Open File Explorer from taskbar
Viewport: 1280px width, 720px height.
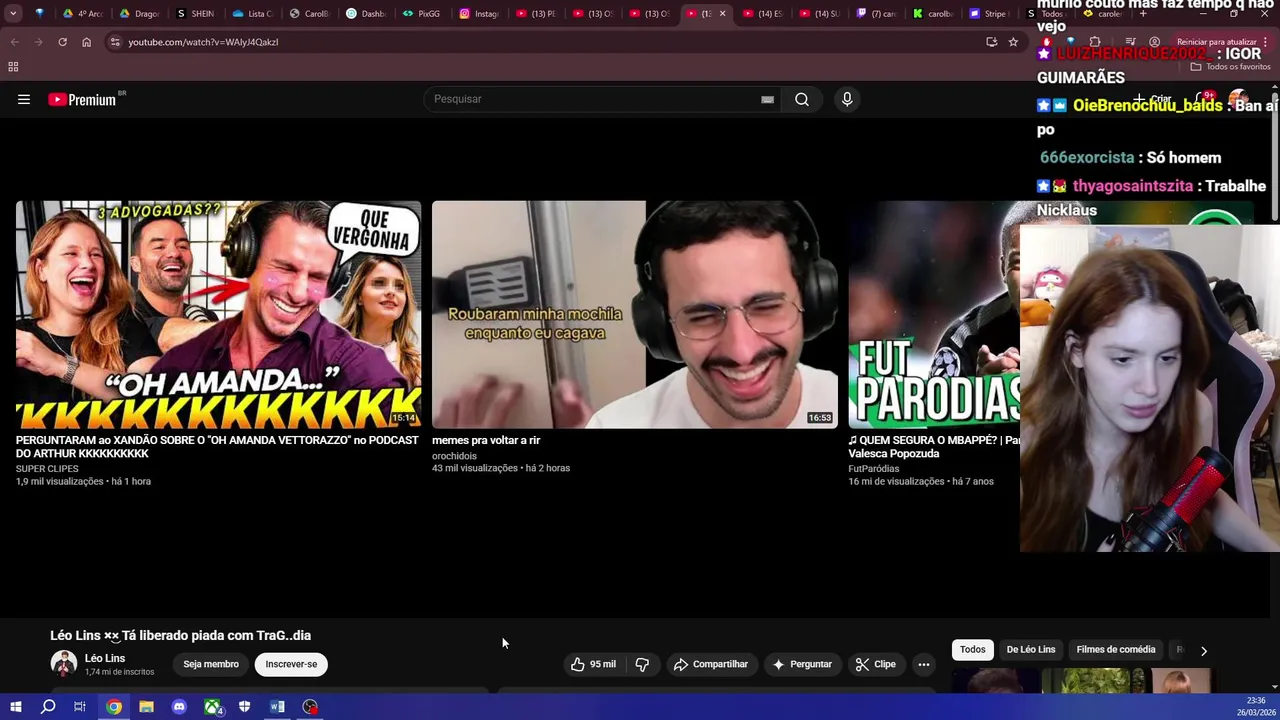146,707
